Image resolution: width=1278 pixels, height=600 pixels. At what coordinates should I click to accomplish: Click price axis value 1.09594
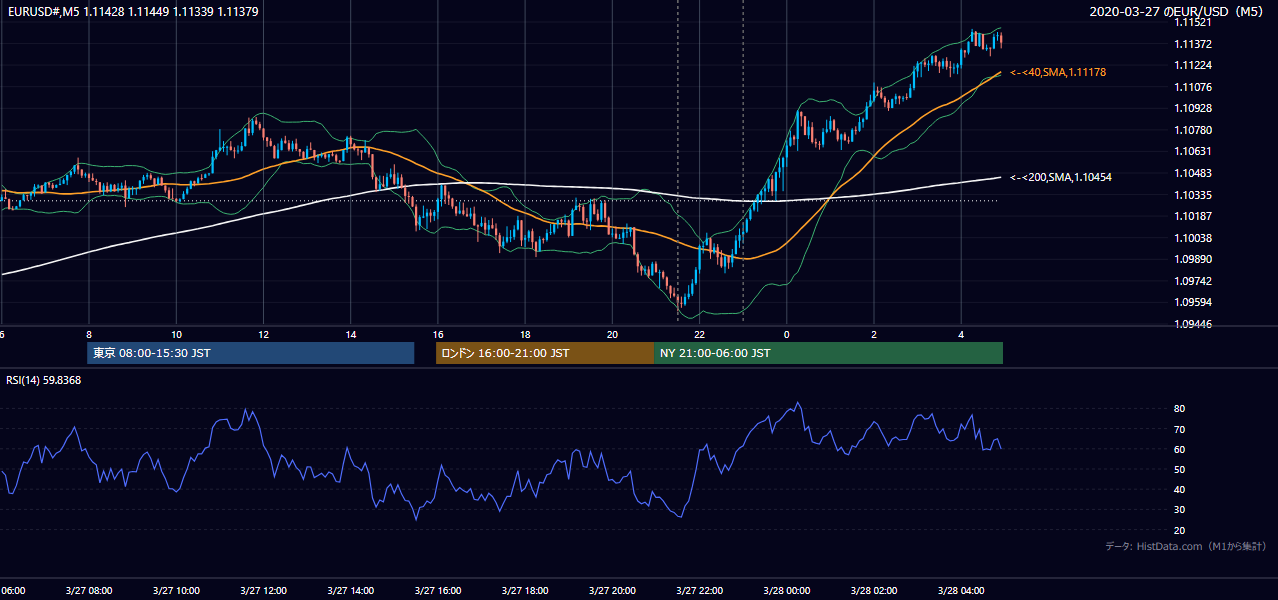(x=1192, y=302)
